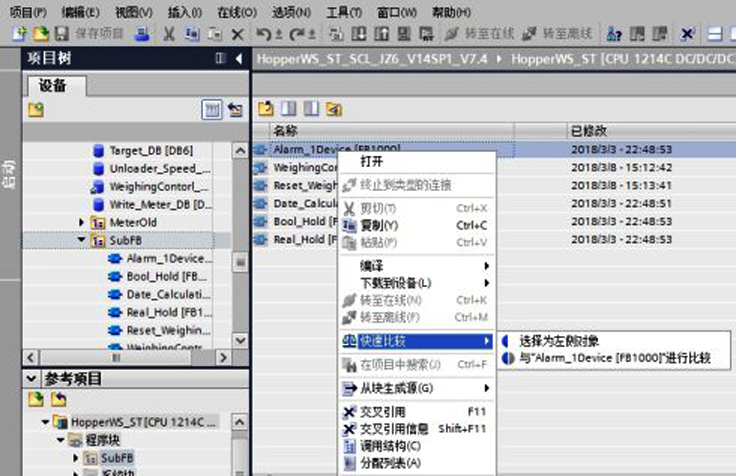Image resolution: width=736 pixels, height=476 pixels.
Task: Select Copy (复制) from the context menu
Action: click(x=379, y=225)
